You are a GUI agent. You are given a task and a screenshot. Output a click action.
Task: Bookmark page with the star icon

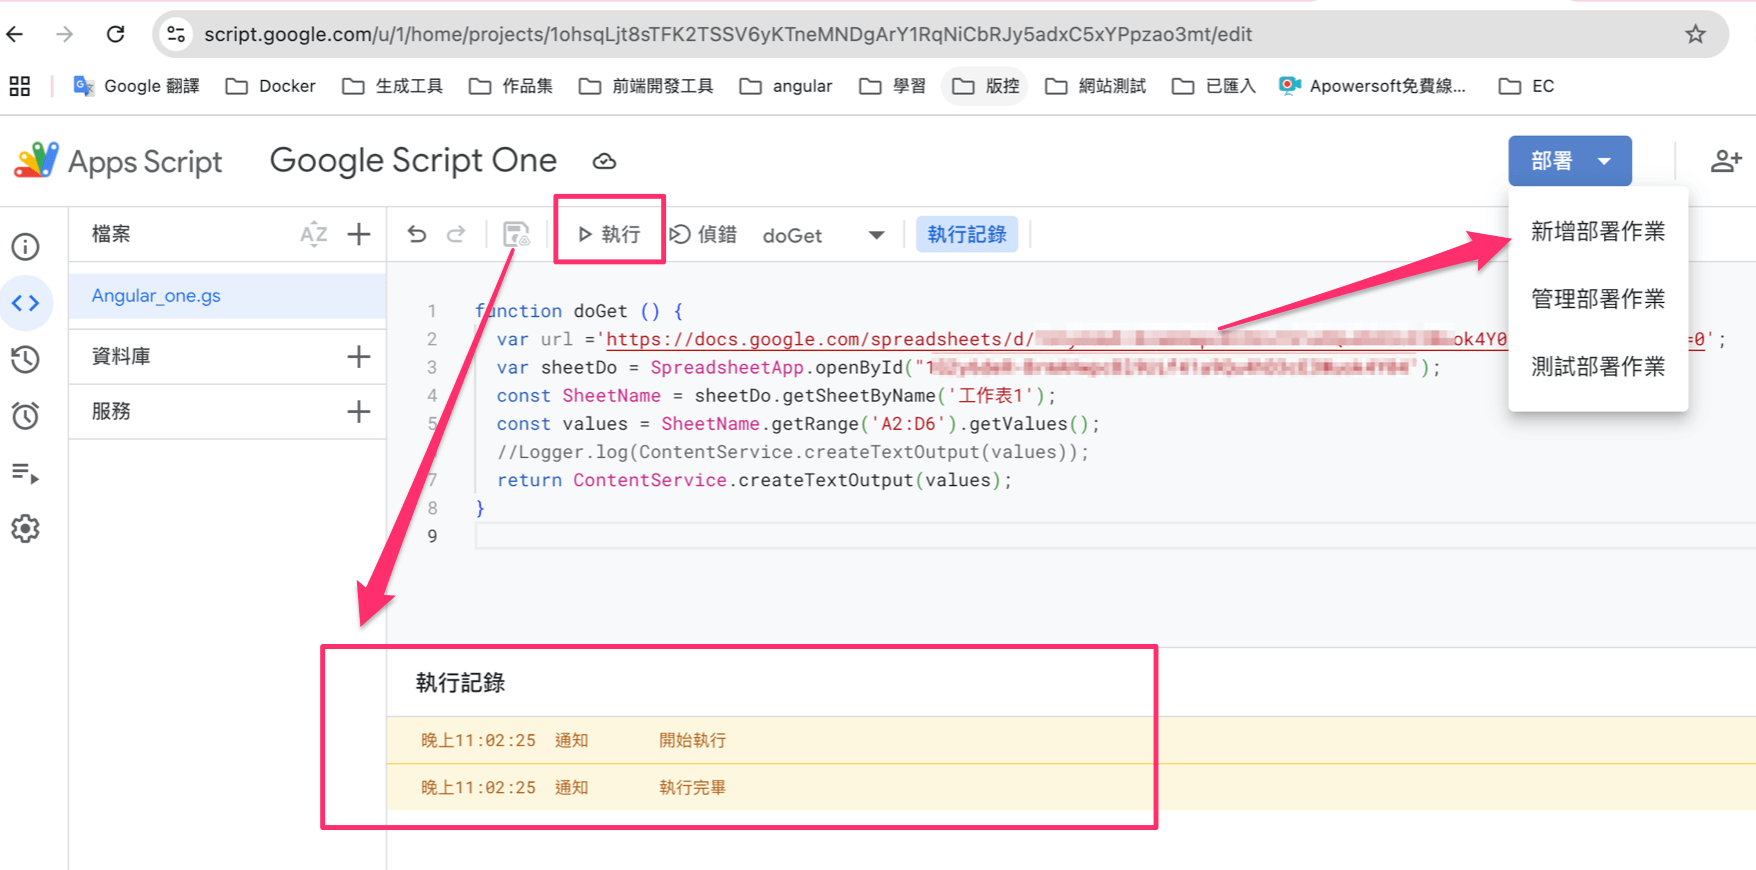[1695, 35]
